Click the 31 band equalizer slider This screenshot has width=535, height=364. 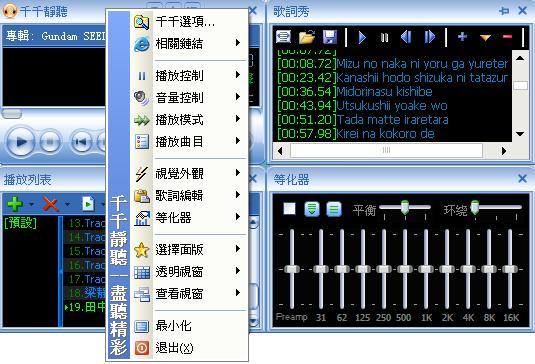point(321,269)
